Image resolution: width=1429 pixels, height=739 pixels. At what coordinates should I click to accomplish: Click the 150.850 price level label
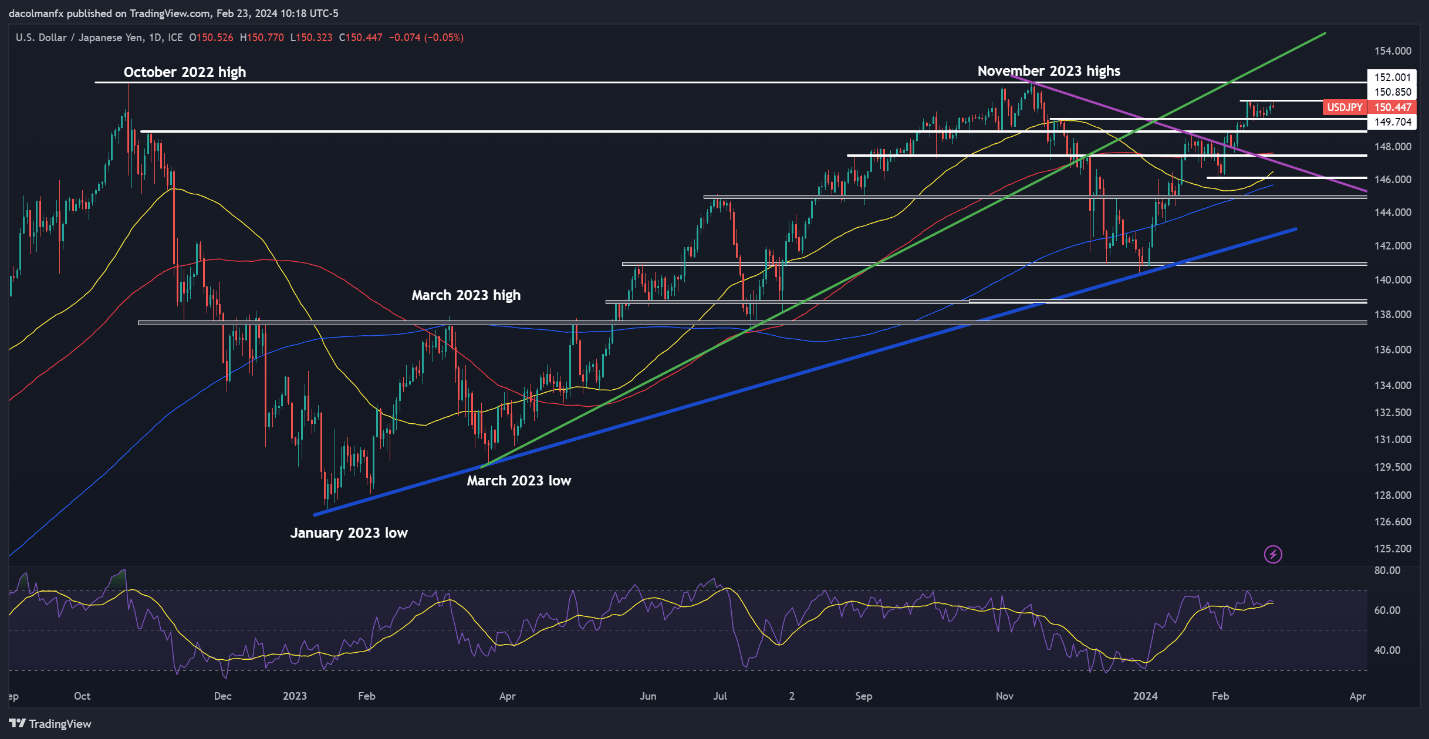point(1392,92)
